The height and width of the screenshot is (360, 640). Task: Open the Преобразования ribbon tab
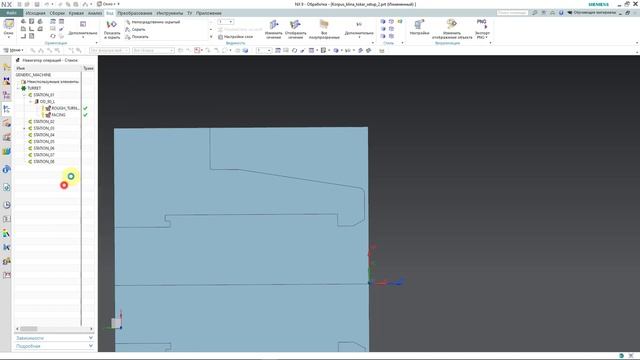(135, 13)
